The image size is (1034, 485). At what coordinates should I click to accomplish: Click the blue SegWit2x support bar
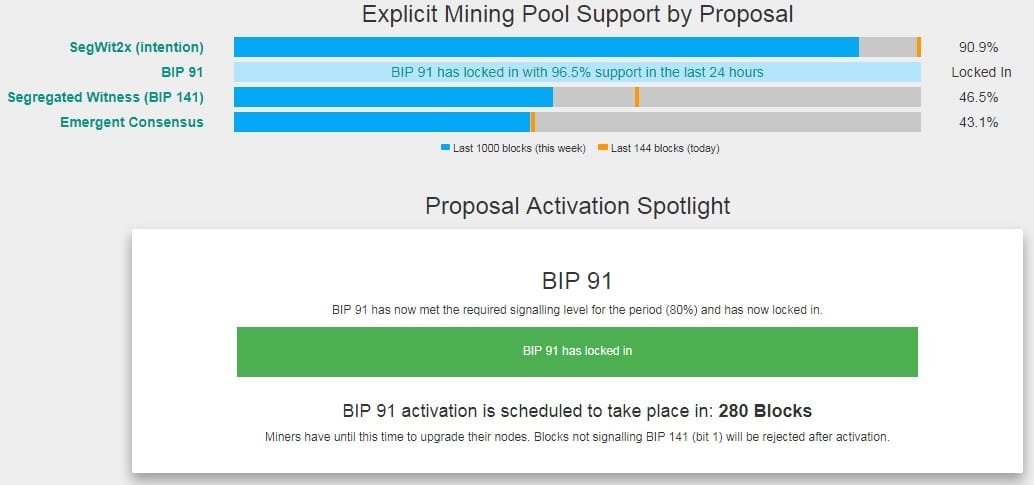click(x=546, y=47)
